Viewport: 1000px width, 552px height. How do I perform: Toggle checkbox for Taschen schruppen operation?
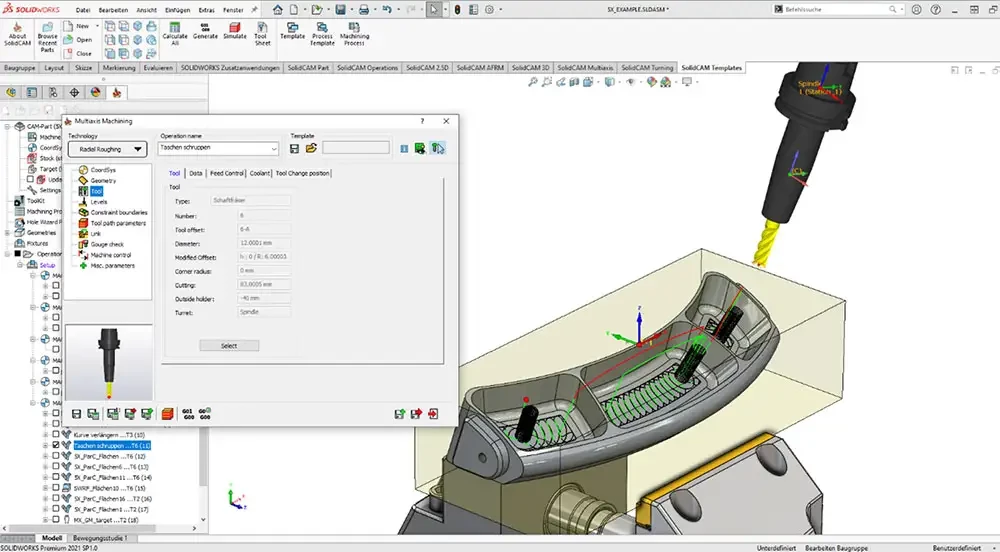pyautogui.click(x=55, y=446)
